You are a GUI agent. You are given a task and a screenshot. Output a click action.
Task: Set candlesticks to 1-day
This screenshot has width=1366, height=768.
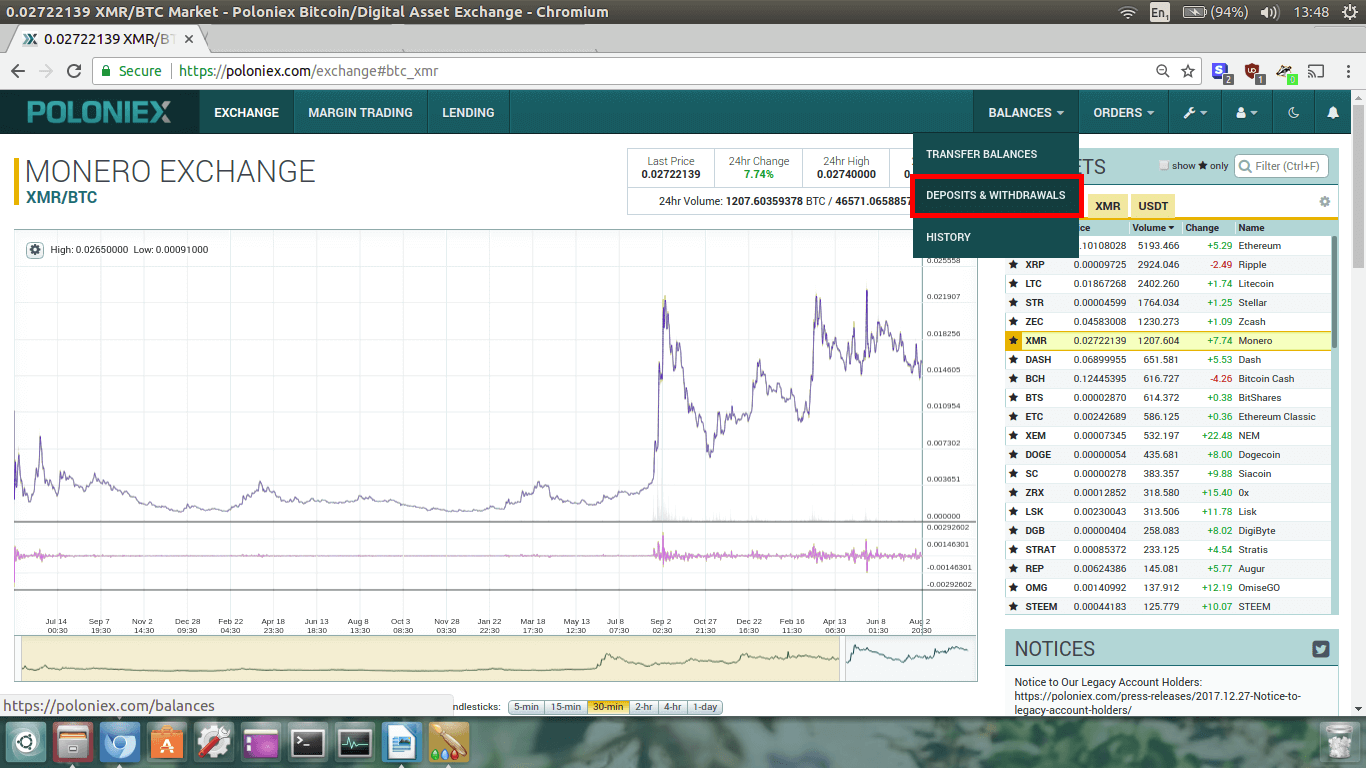tap(704, 707)
